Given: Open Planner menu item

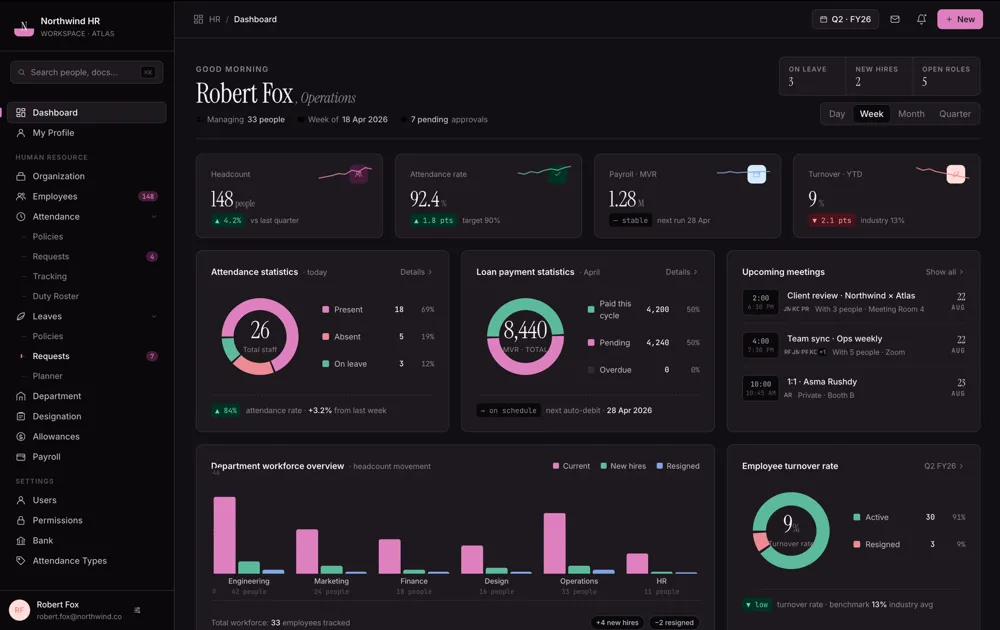Looking at the screenshot, I should pyautogui.click(x=48, y=376).
